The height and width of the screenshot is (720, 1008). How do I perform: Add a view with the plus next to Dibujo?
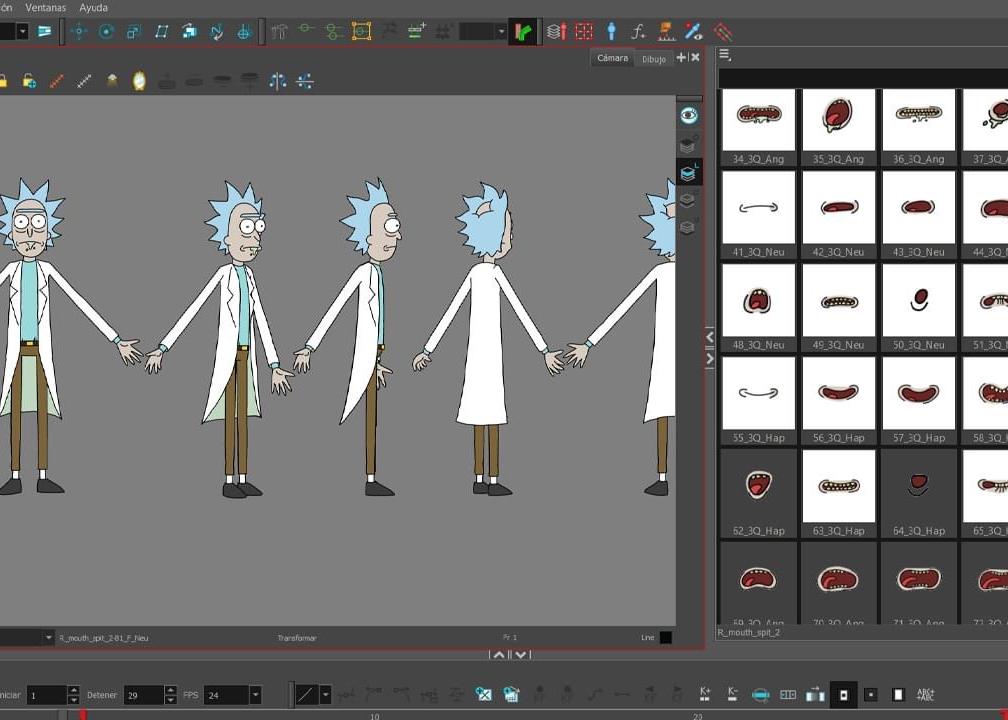[681, 57]
